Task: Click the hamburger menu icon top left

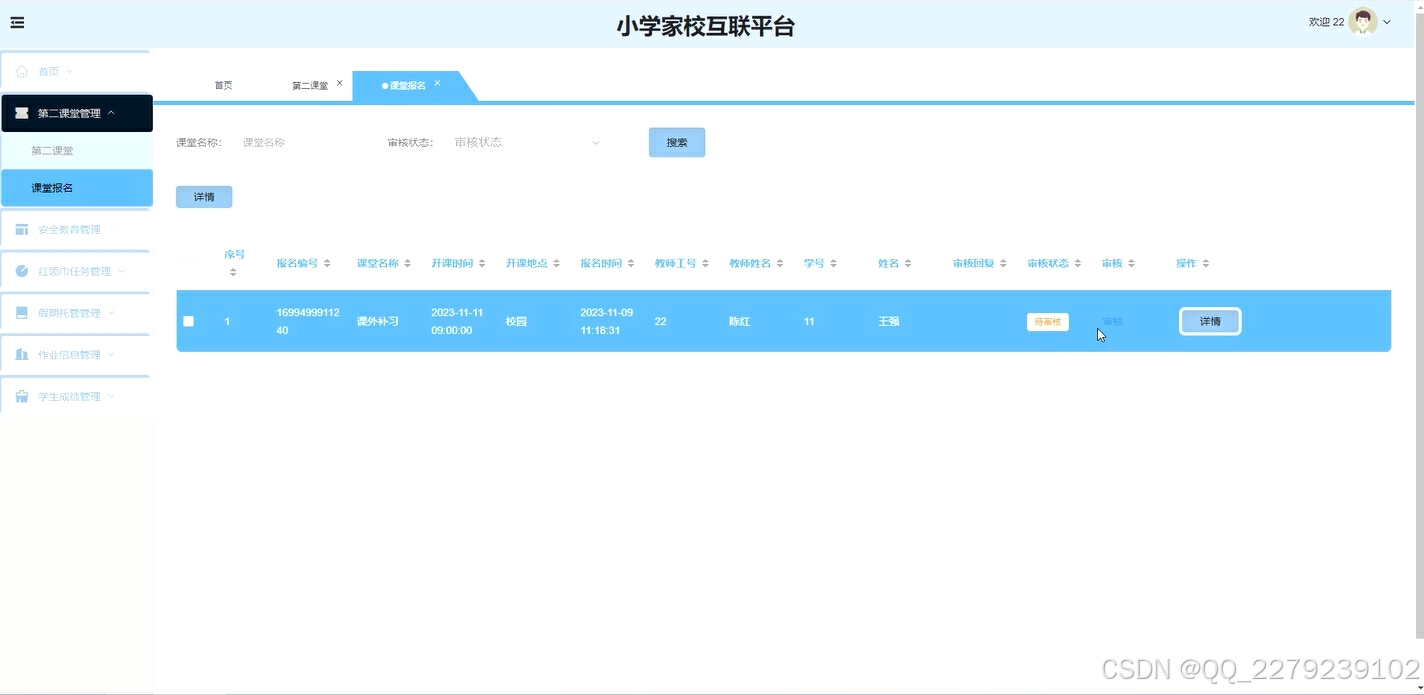Action: [17, 22]
